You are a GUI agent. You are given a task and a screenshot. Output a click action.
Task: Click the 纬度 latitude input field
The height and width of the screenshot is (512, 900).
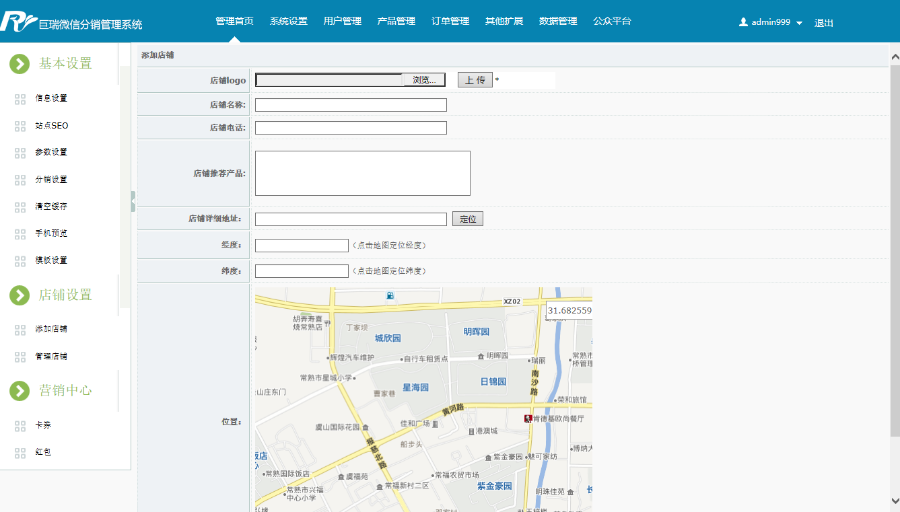(302, 270)
